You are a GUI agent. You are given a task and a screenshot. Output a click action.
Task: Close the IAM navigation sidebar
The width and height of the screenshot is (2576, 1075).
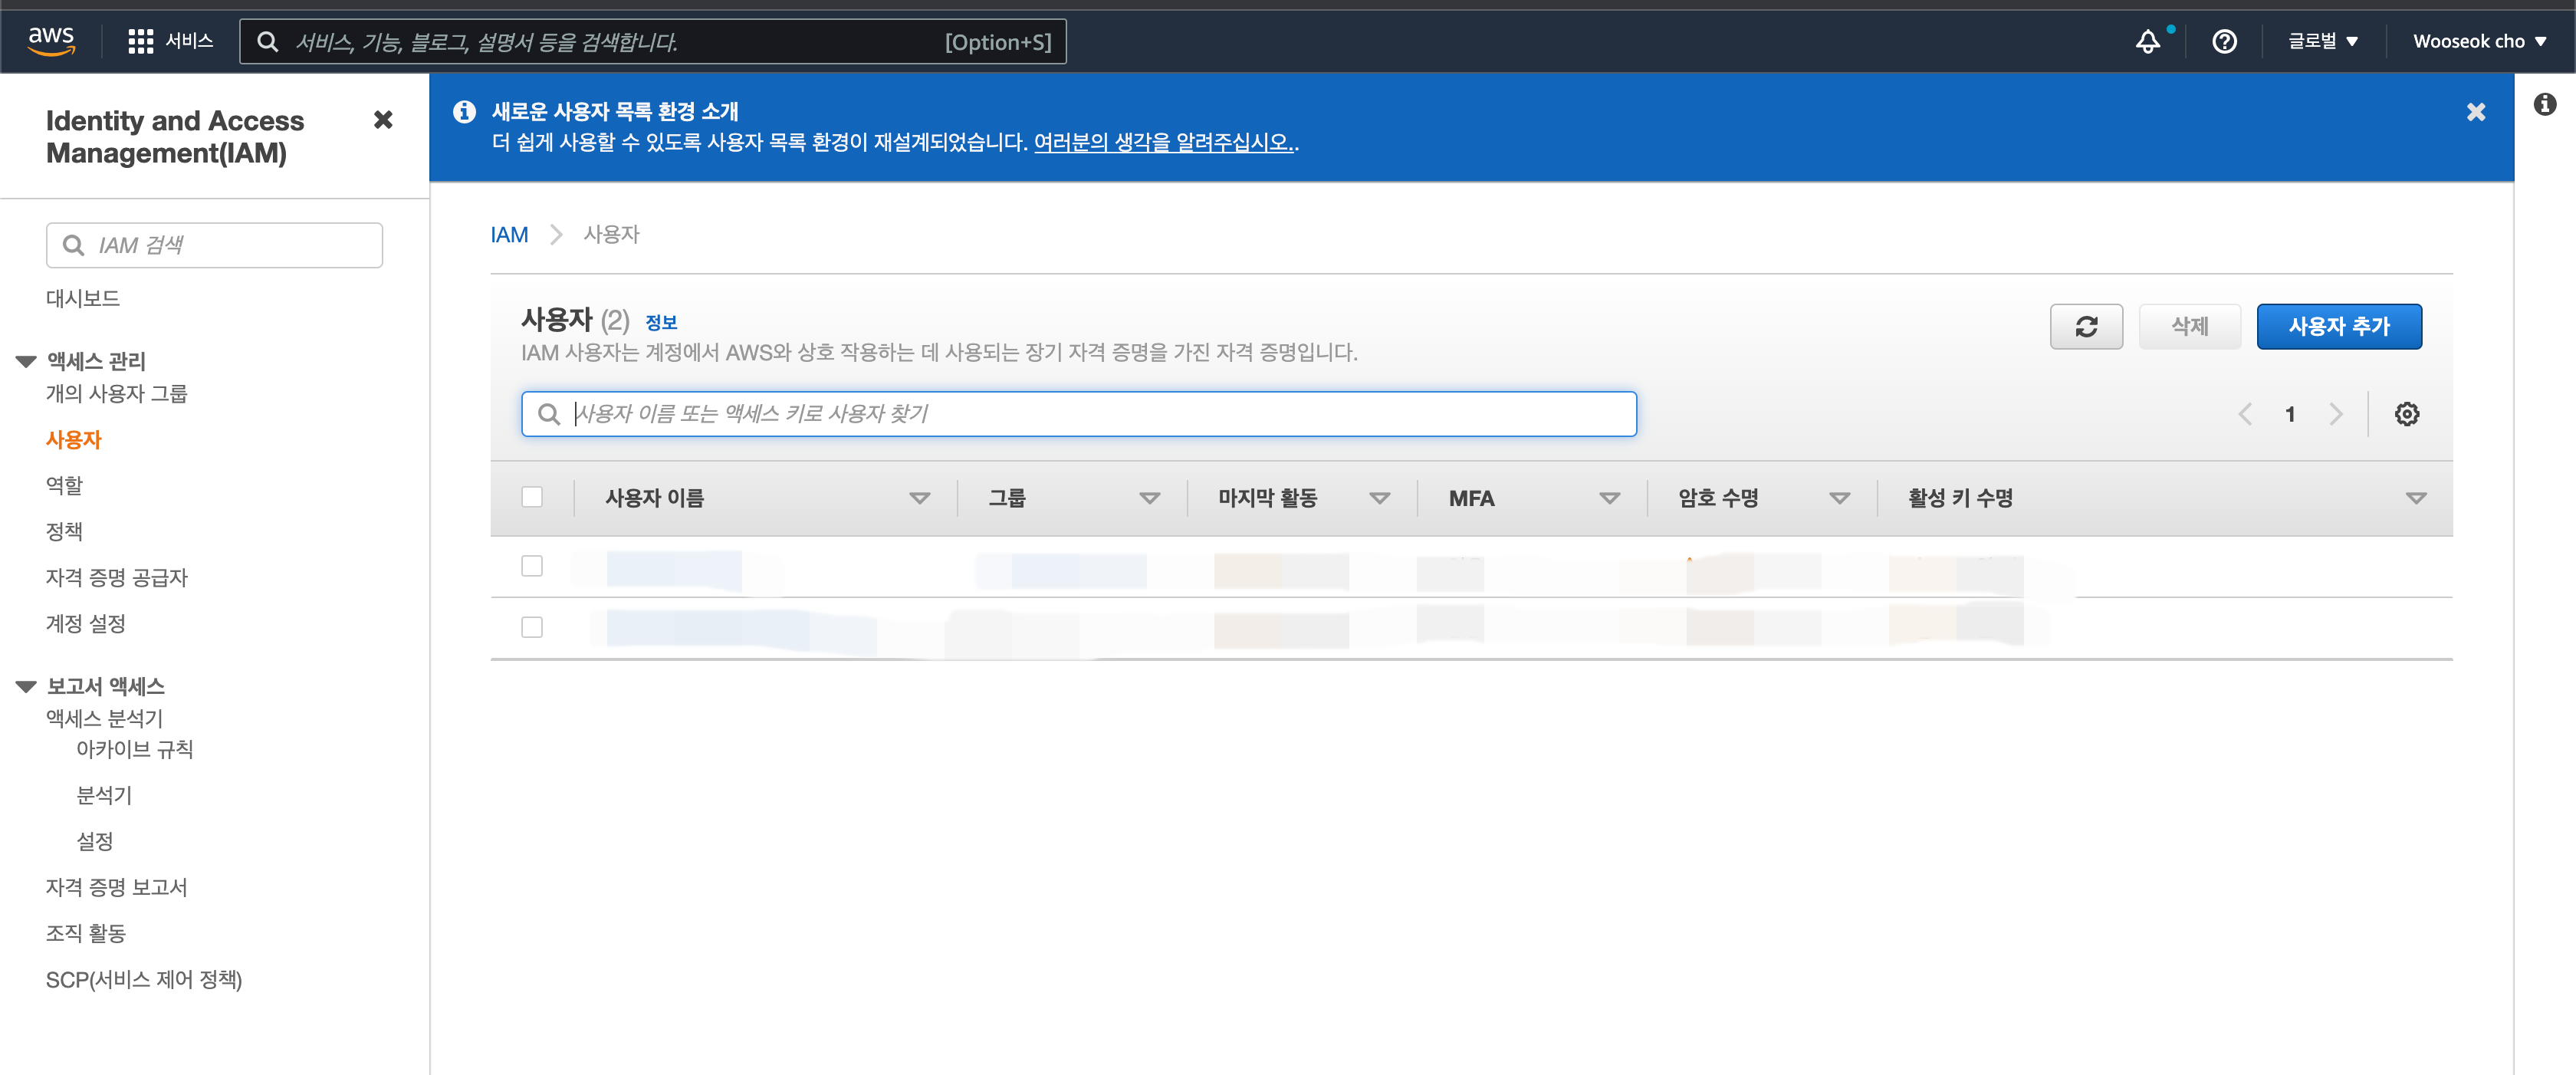coord(382,120)
